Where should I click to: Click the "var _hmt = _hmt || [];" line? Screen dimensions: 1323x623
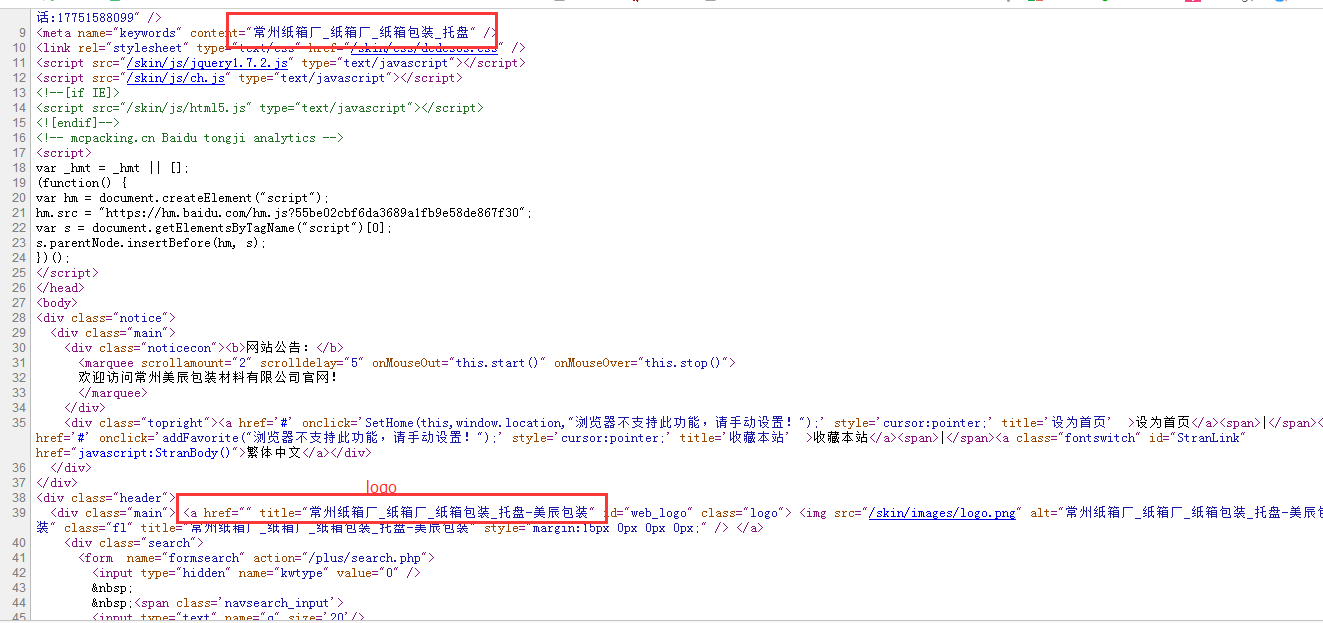coord(112,167)
